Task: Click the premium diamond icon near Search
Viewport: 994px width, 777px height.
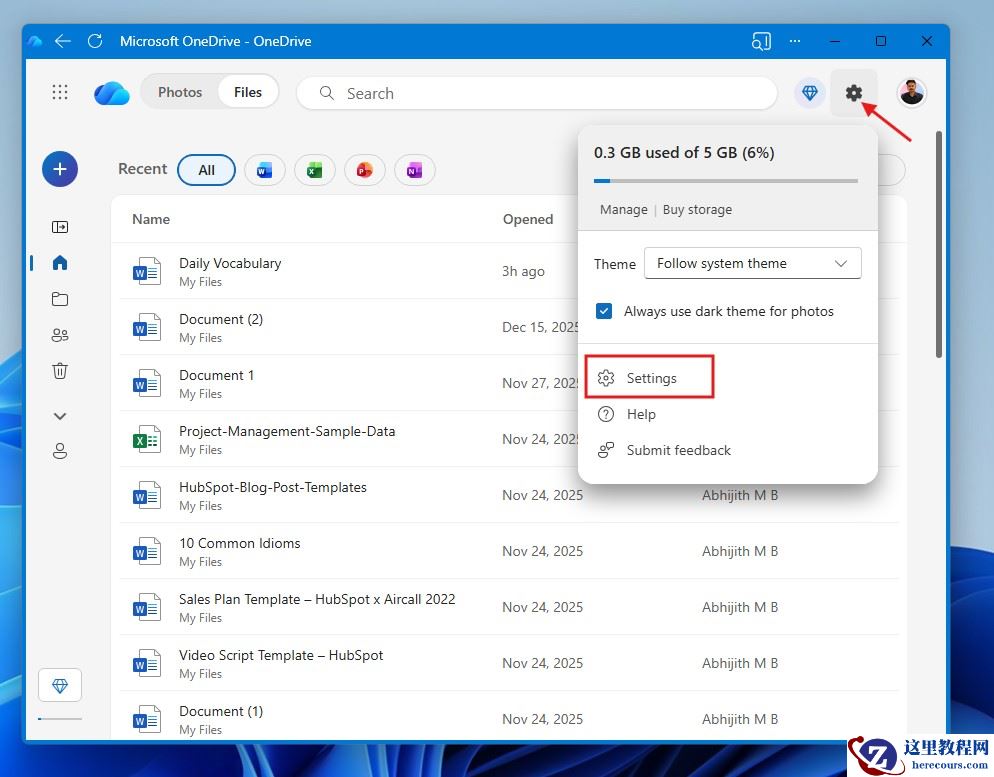Action: [x=810, y=92]
